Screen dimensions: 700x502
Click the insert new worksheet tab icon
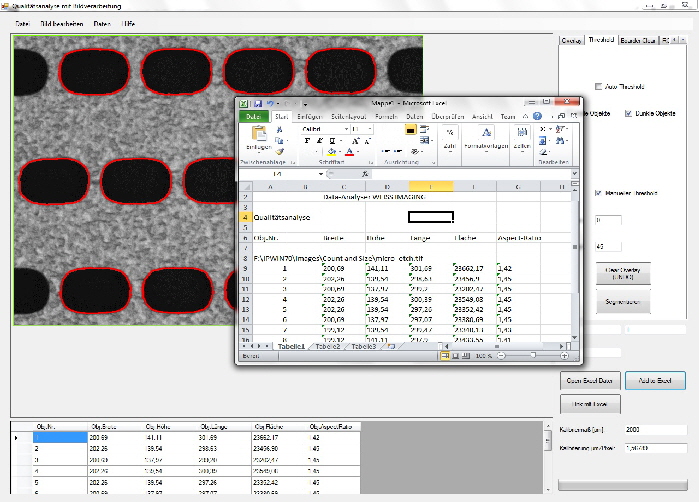click(x=392, y=346)
